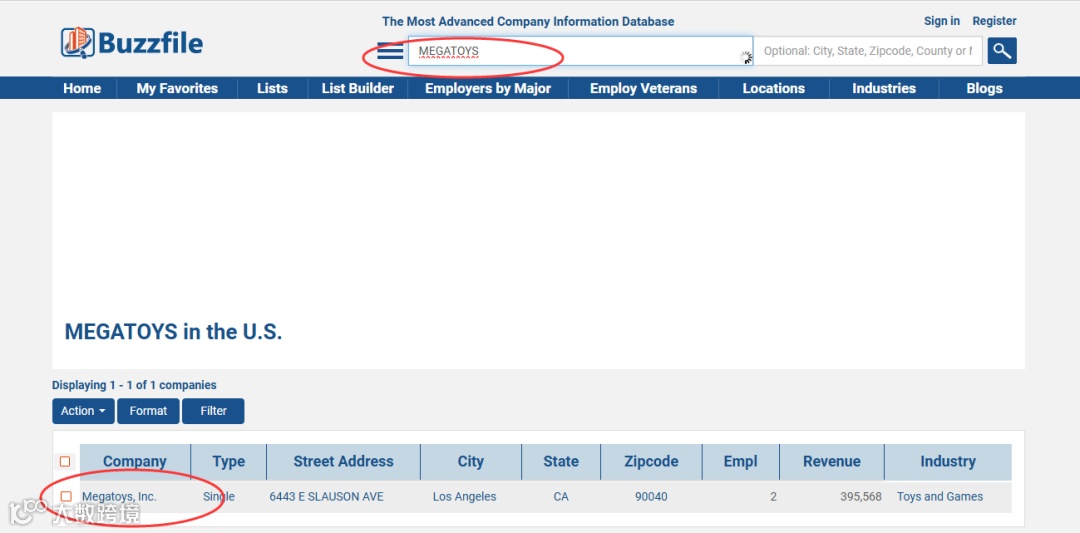Click the Format button
Viewport: 1080px width, 533px height.
point(148,411)
